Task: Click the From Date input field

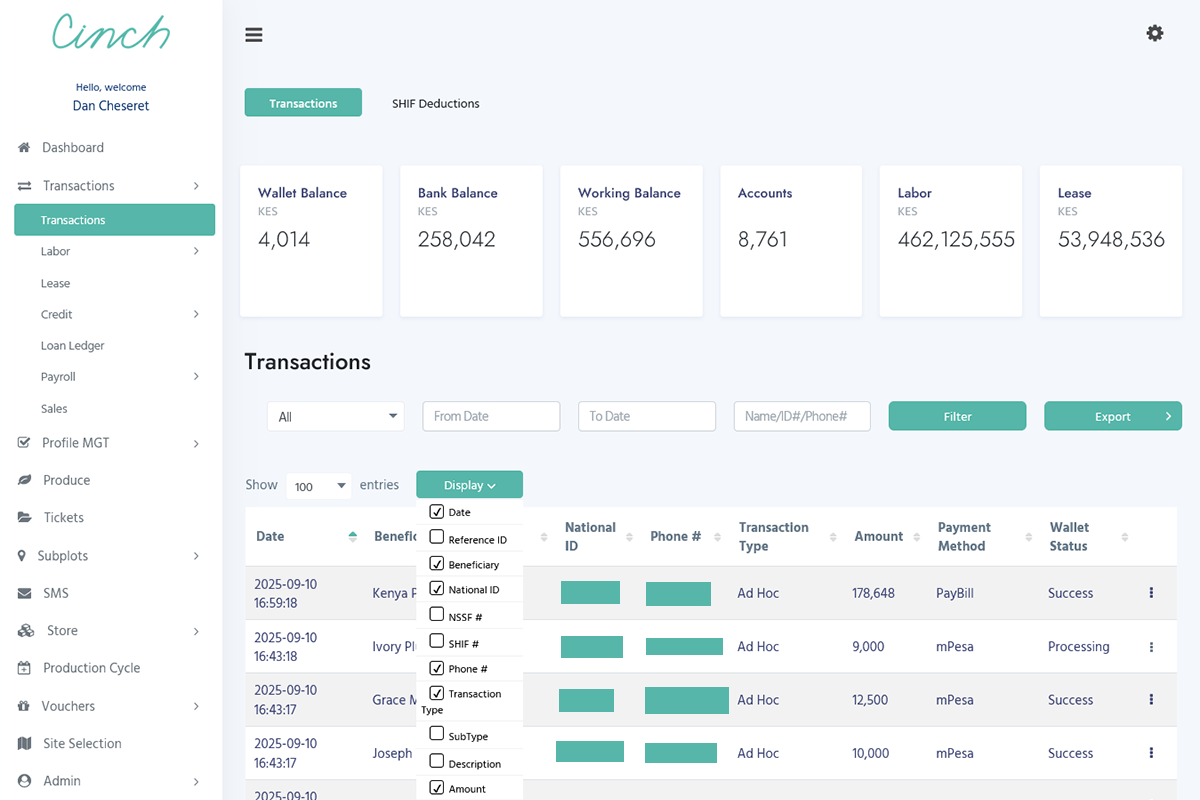Action: click(490, 416)
